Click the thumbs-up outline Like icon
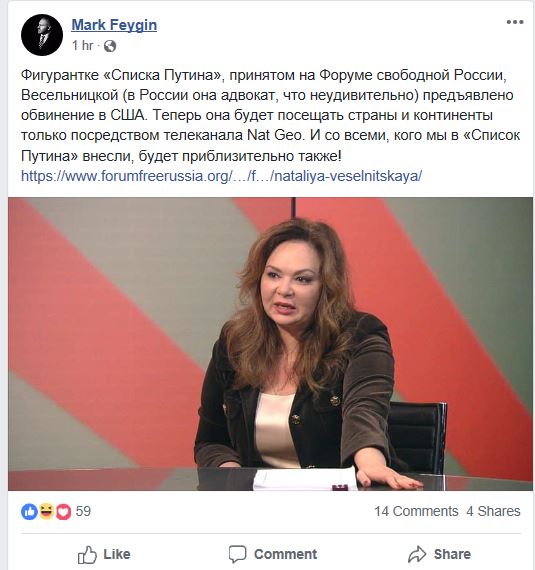The height and width of the screenshot is (570, 535). [x=87, y=554]
